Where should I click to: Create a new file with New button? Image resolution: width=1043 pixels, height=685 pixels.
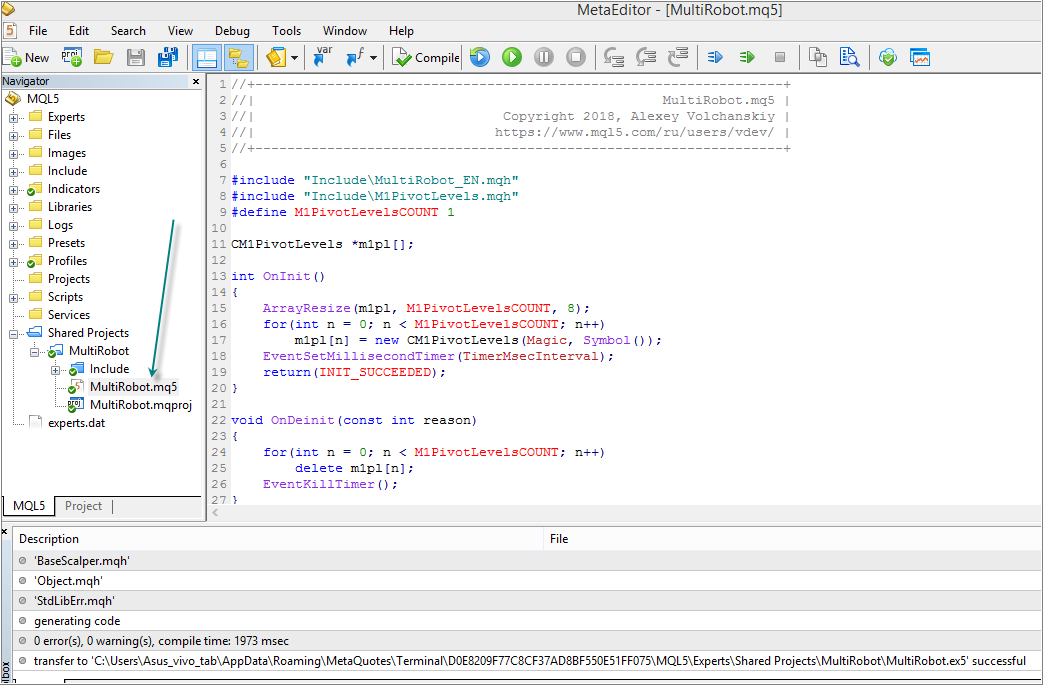[x=26, y=58]
